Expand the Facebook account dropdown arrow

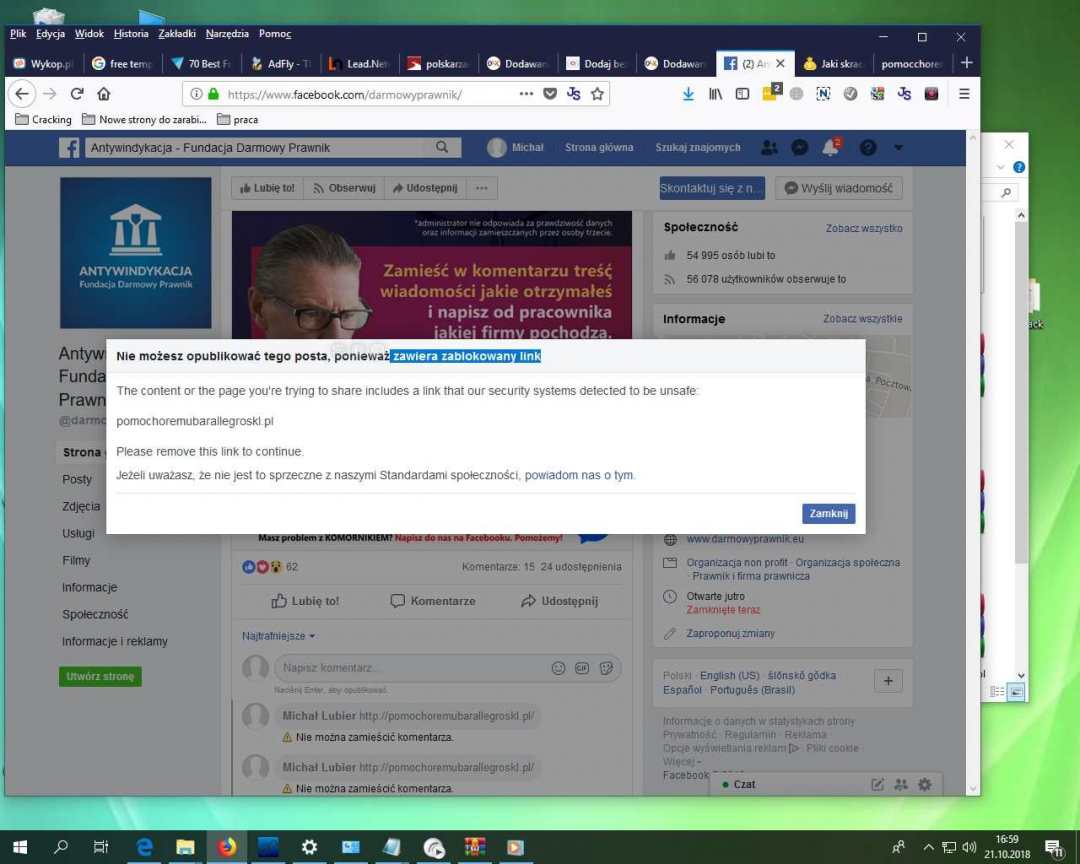(898, 147)
